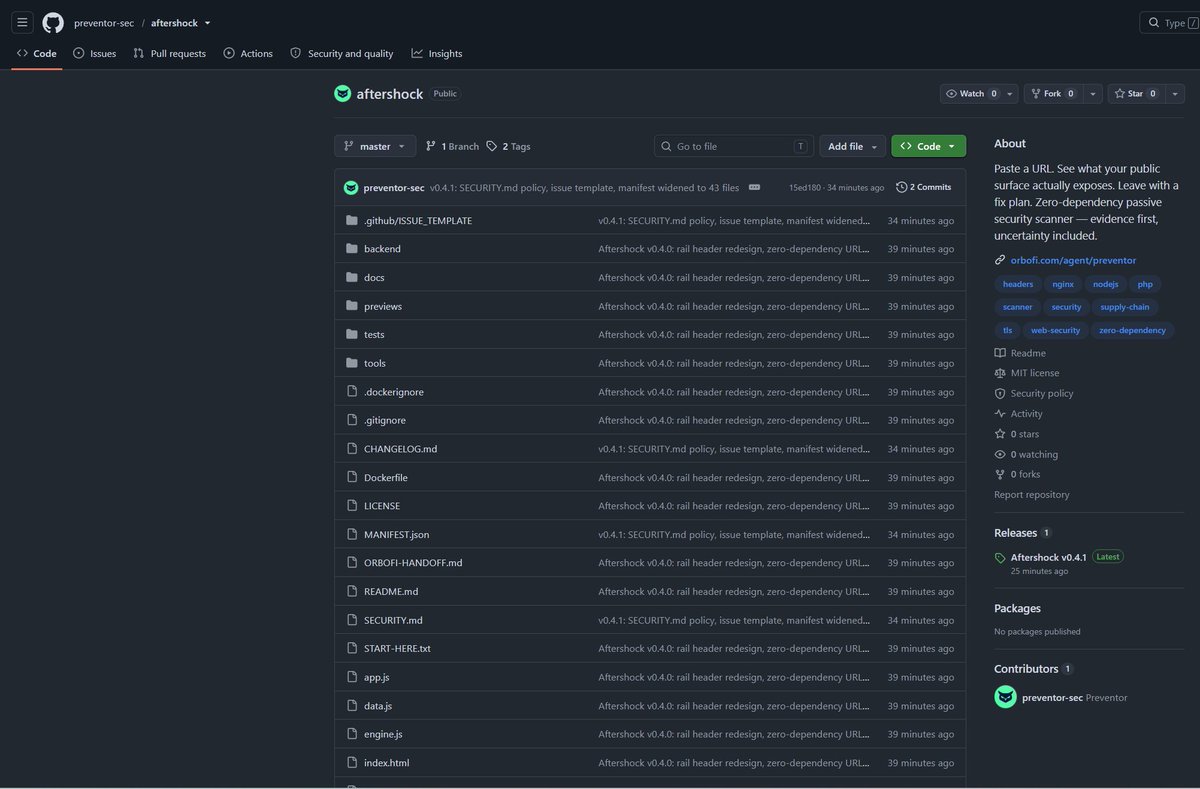The height and width of the screenshot is (789, 1200).
Task: Open the green Code dropdown button
Action: coord(928,146)
